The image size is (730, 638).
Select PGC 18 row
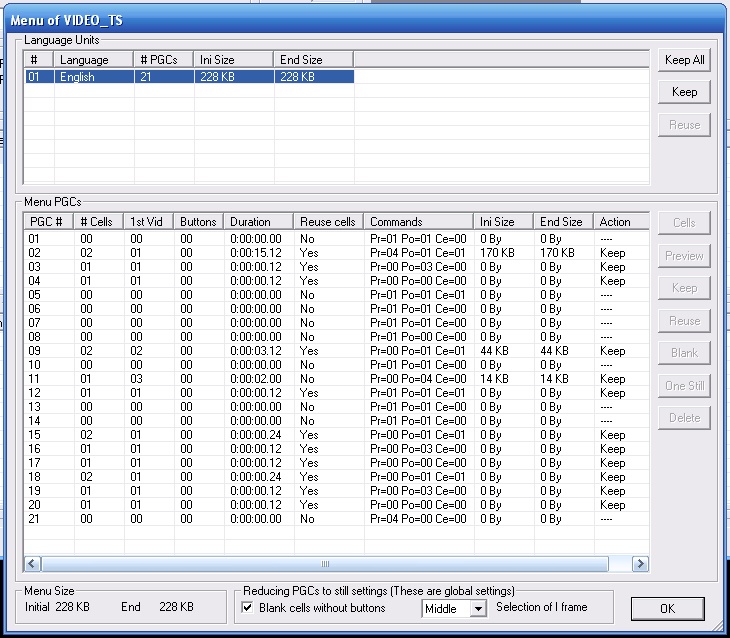[337, 476]
